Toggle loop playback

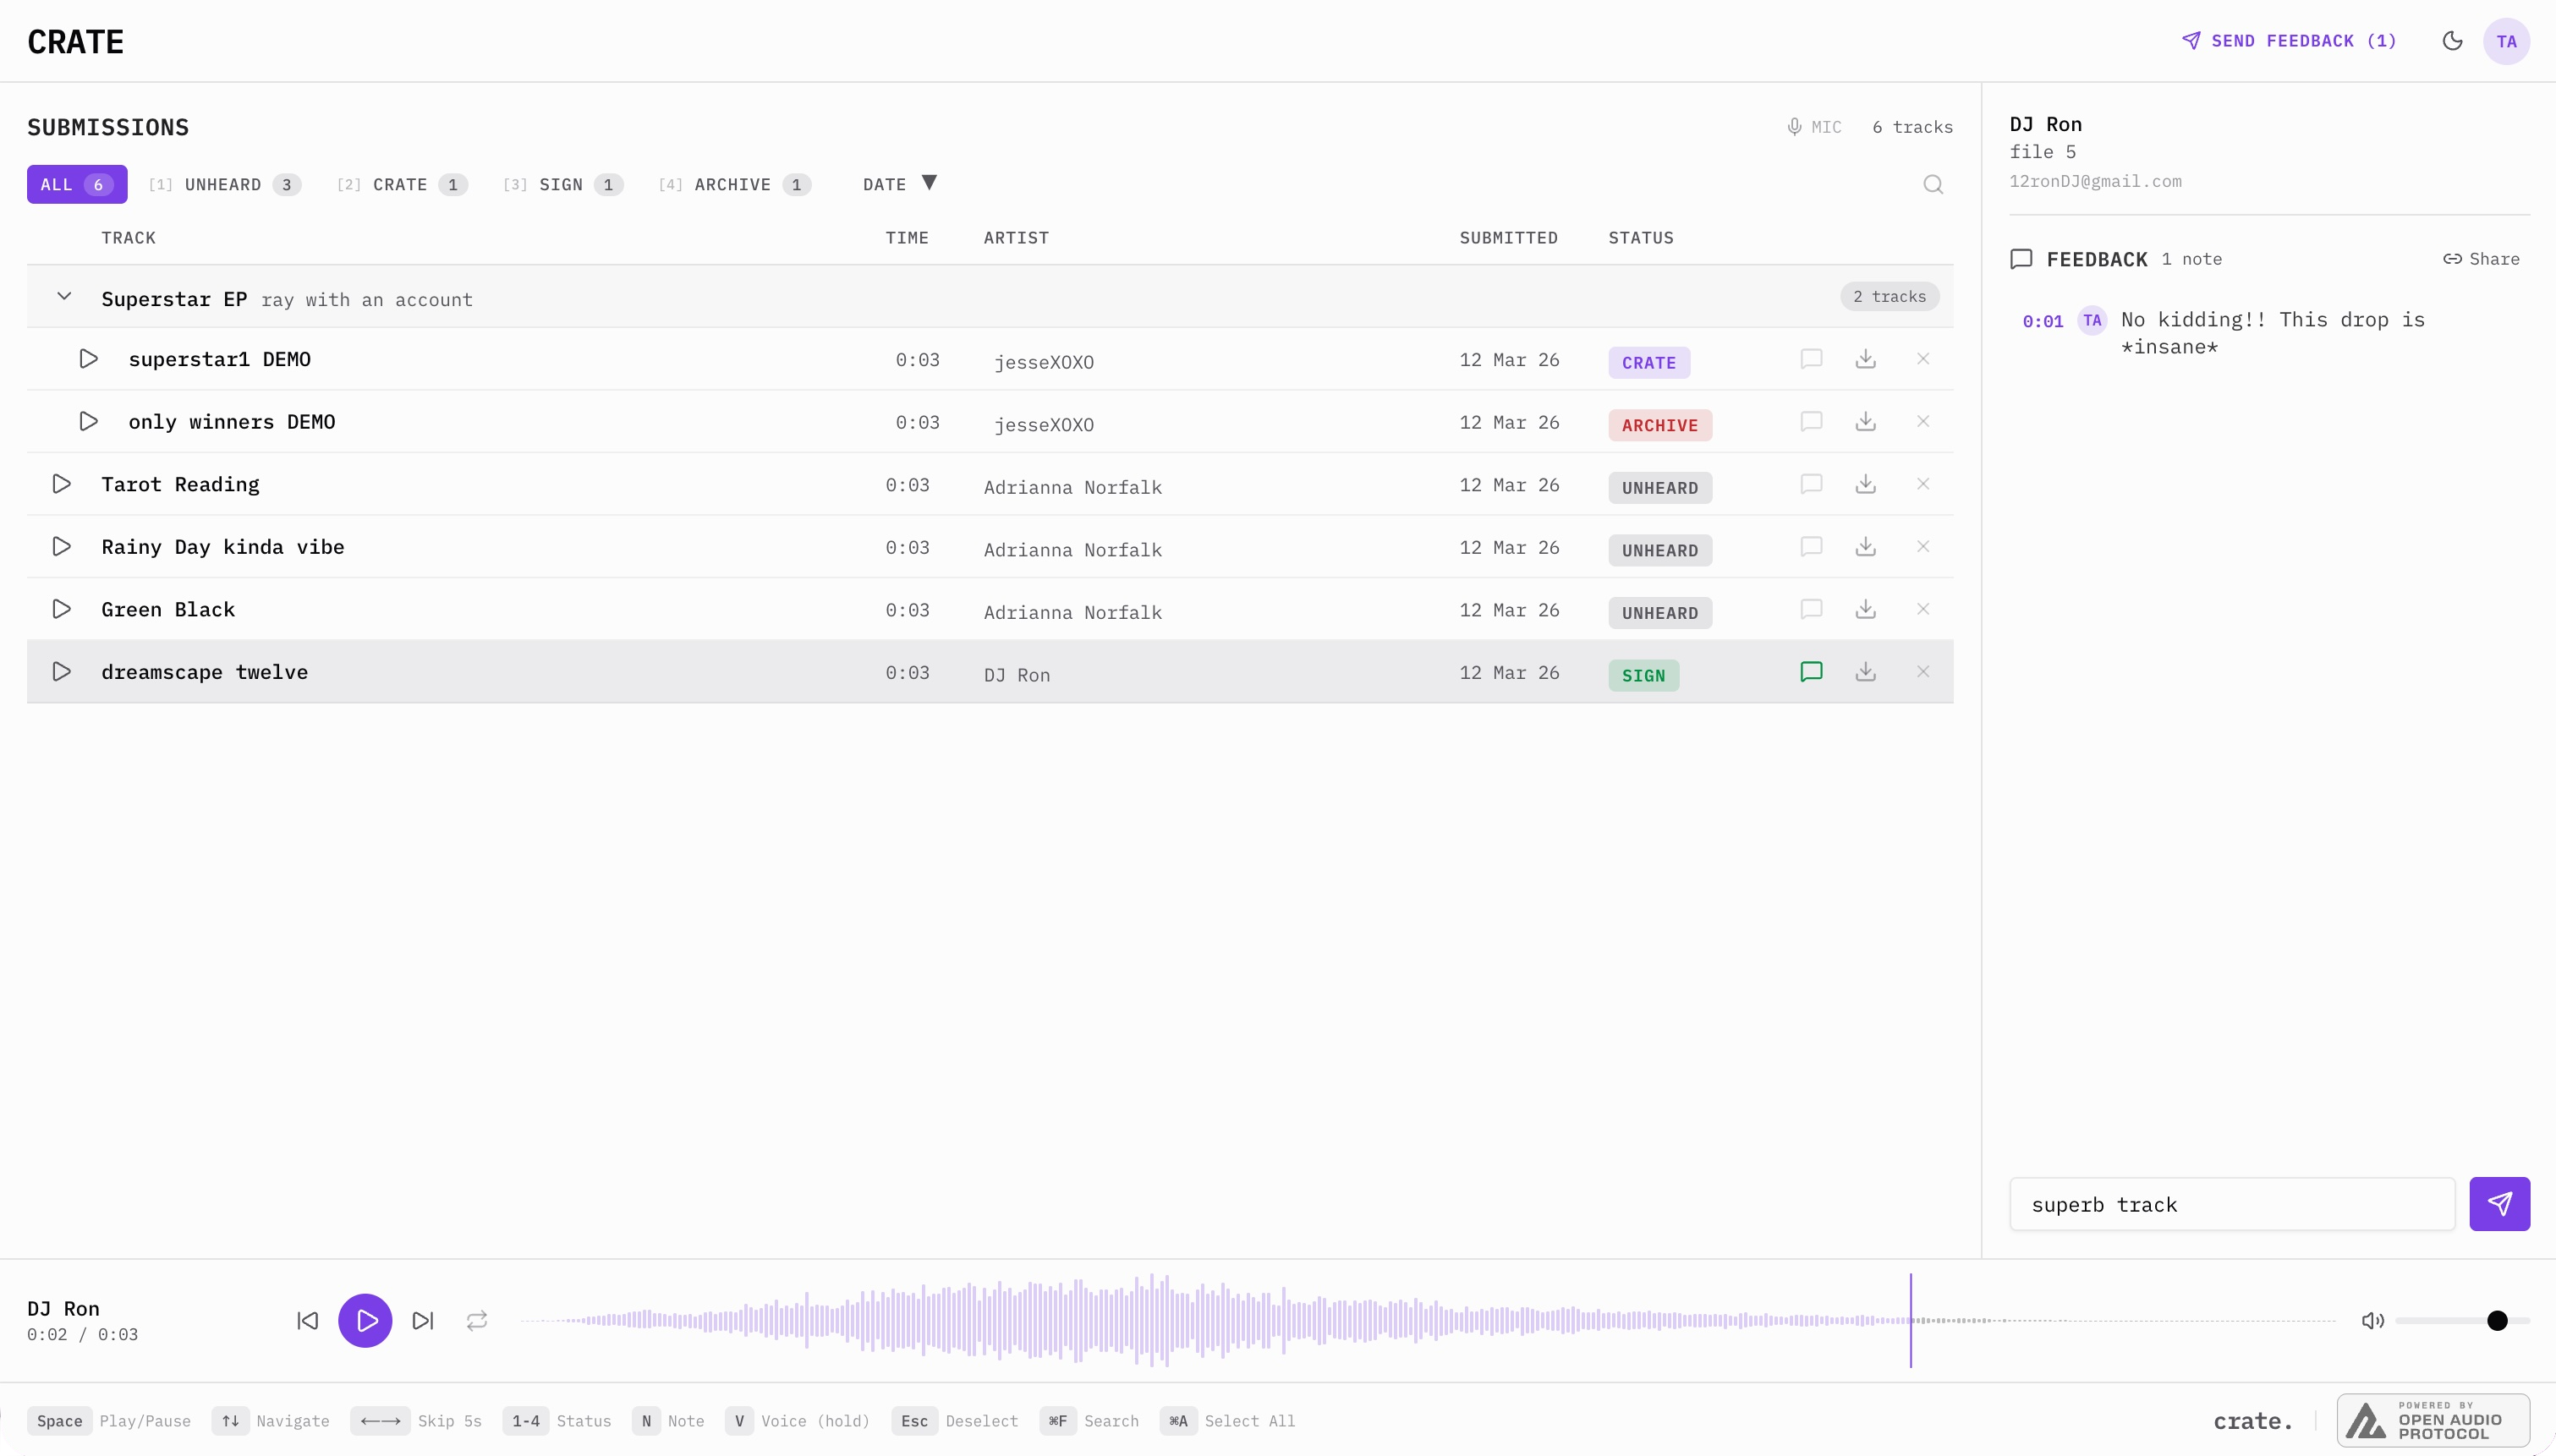pos(477,1321)
